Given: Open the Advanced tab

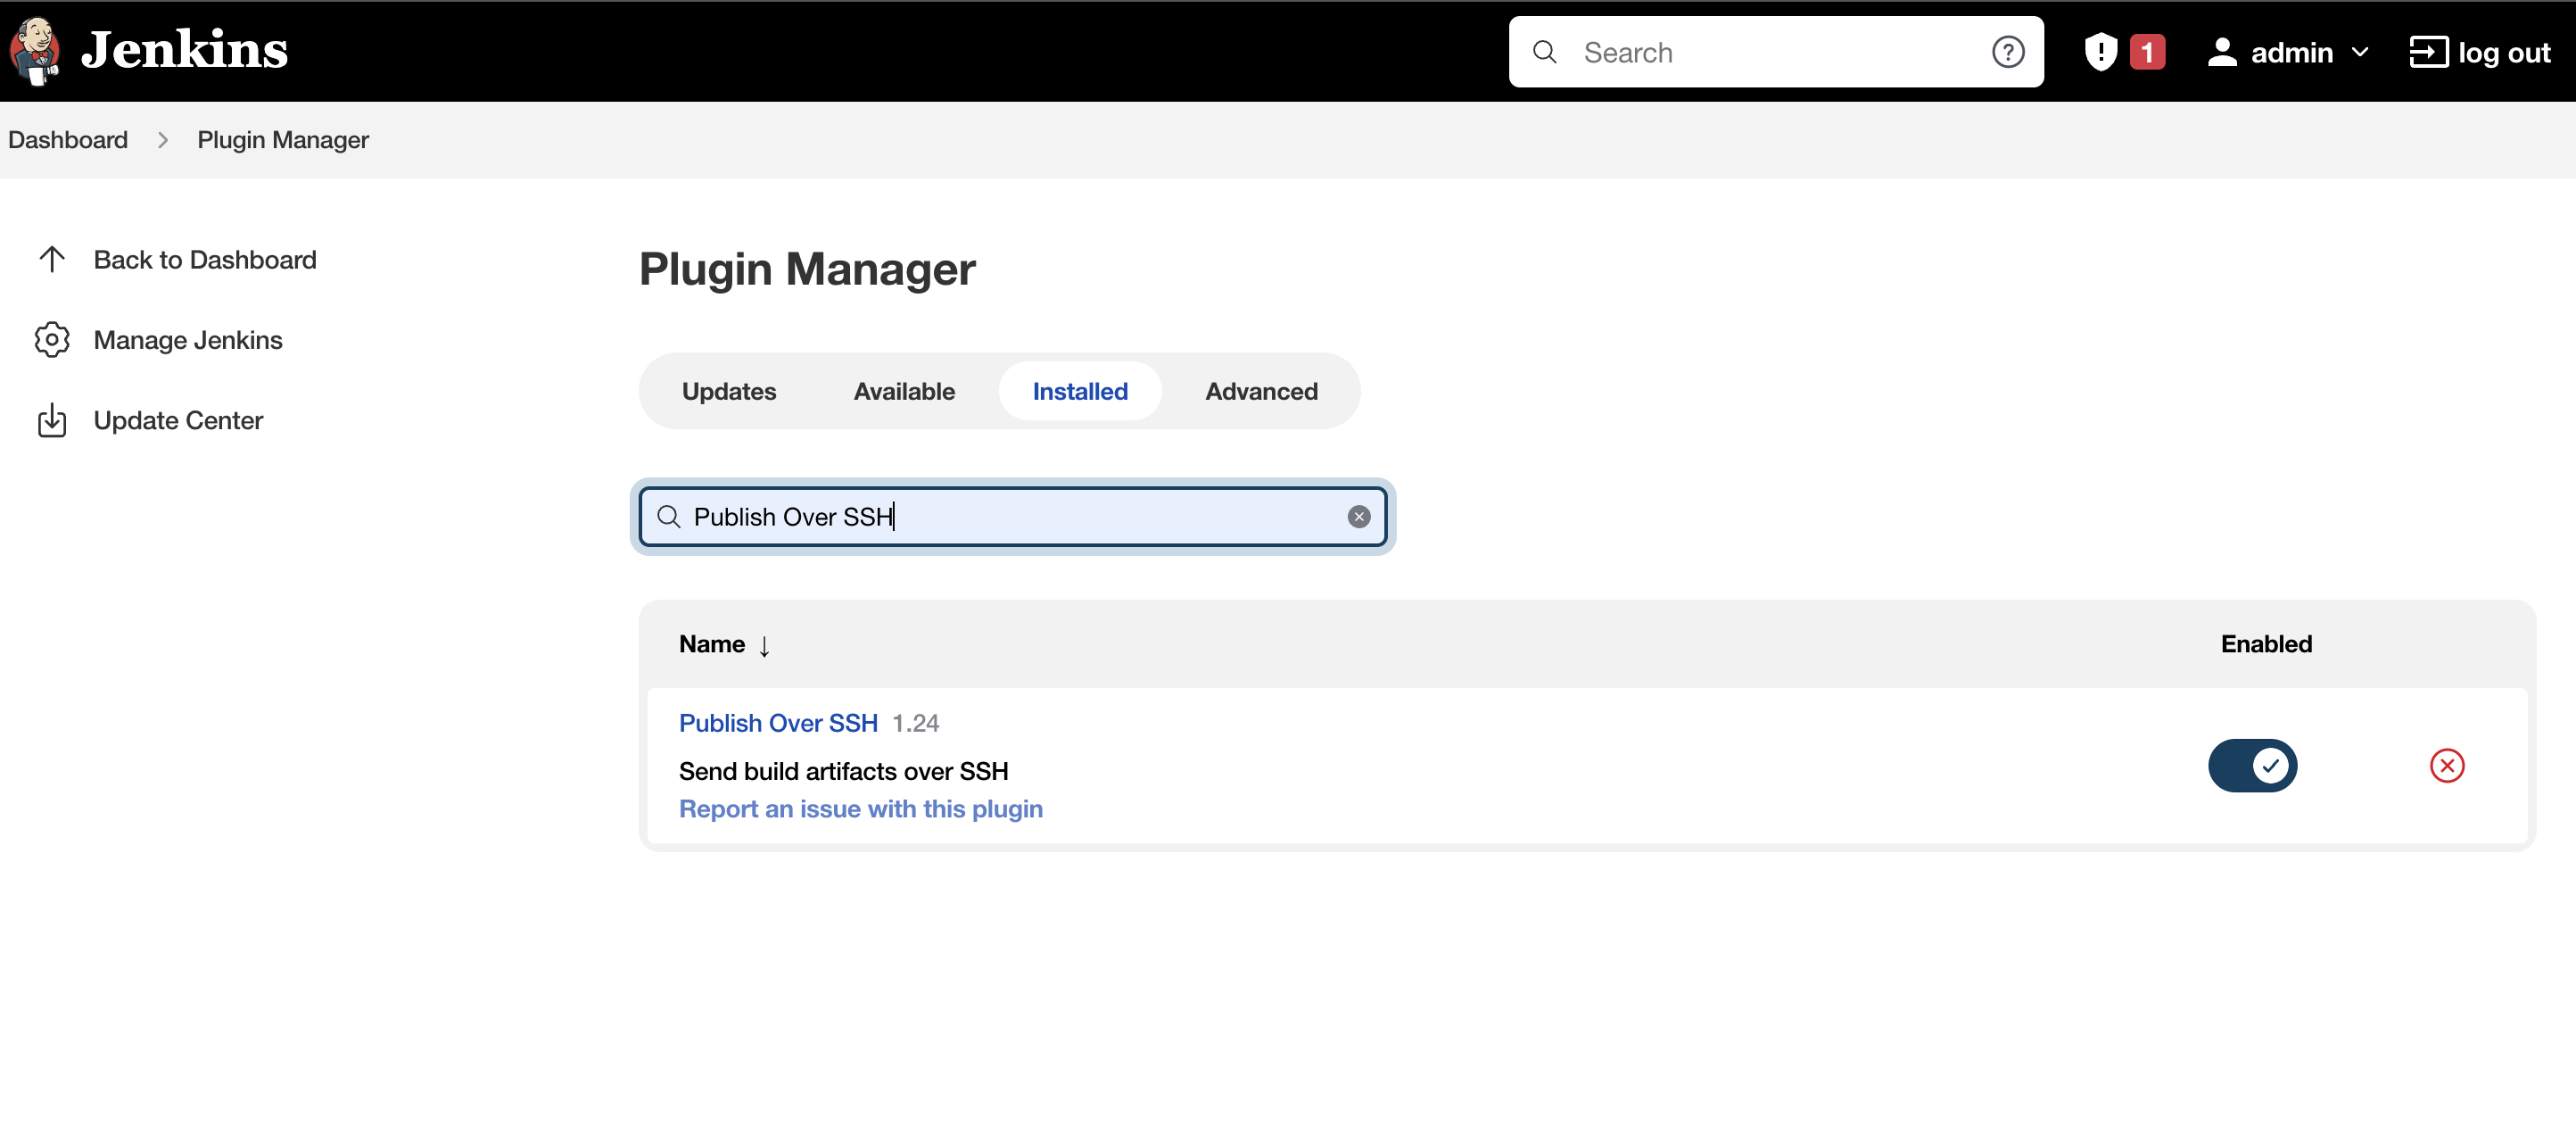Looking at the screenshot, I should [x=1261, y=392].
